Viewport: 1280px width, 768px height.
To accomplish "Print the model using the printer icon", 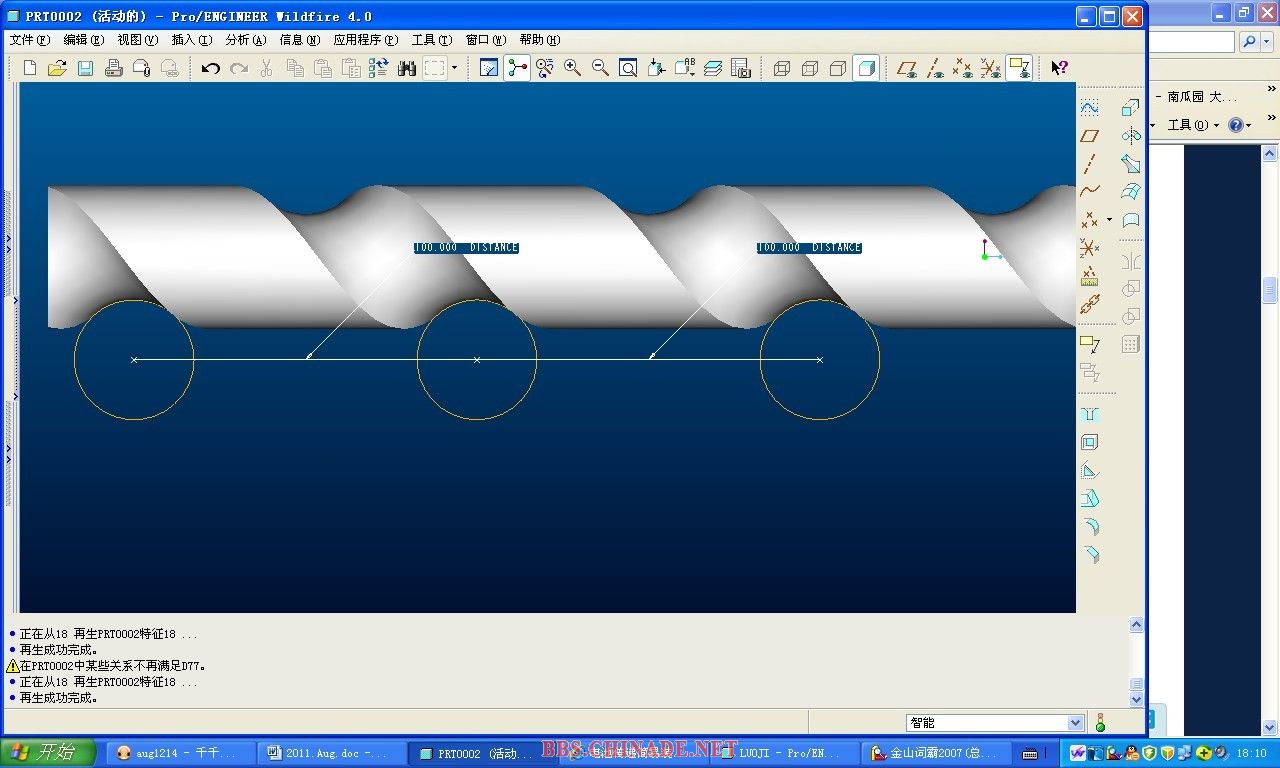I will click(113, 68).
